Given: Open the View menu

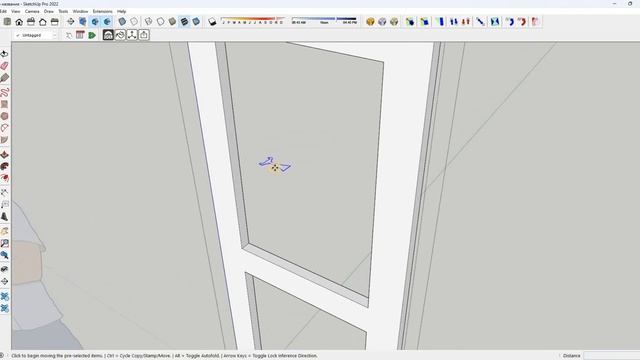Looking at the screenshot, I should [16, 11].
